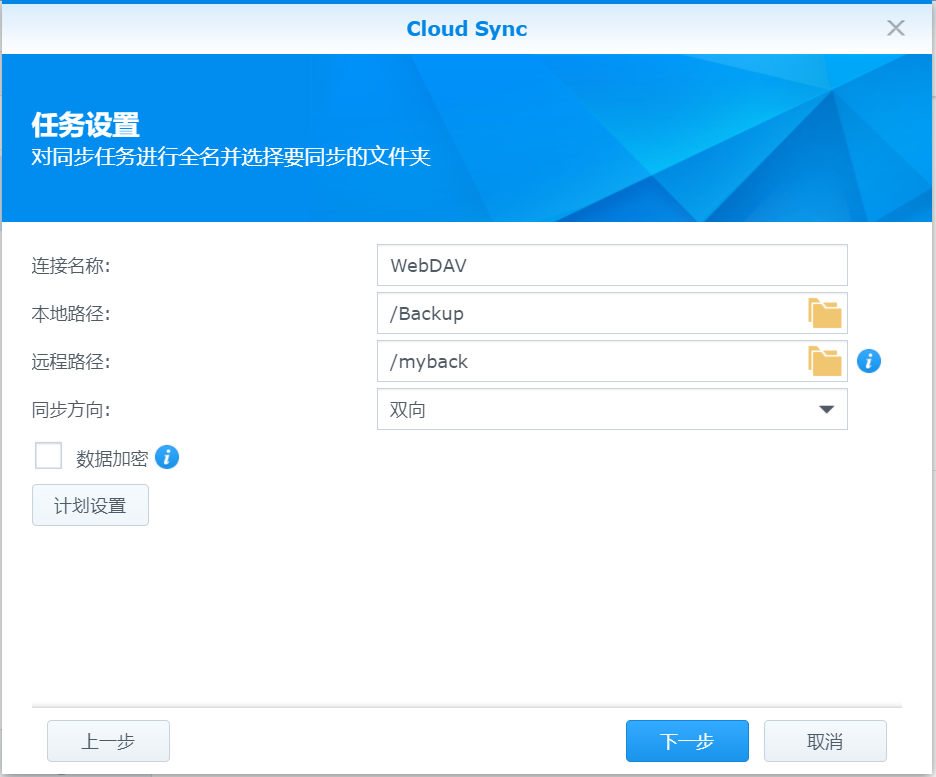Image resolution: width=936 pixels, height=777 pixels.
Task: Enable the data encryption checkbox
Action: click(49, 457)
